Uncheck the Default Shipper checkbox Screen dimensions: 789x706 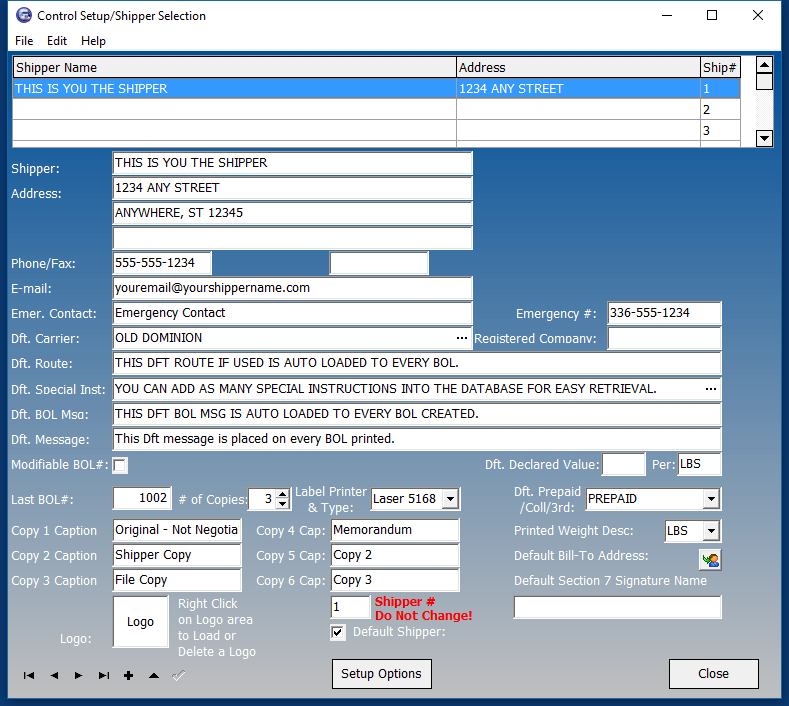click(338, 632)
